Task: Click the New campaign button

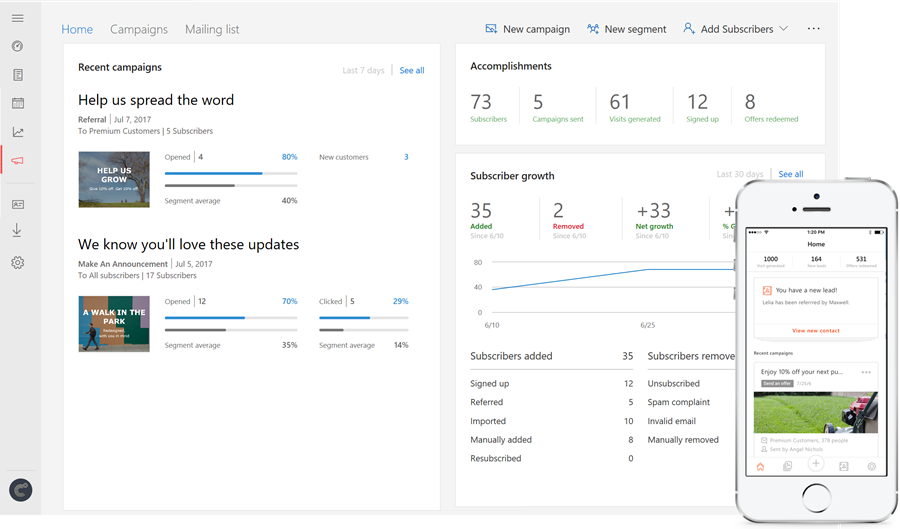Action: tap(527, 29)
